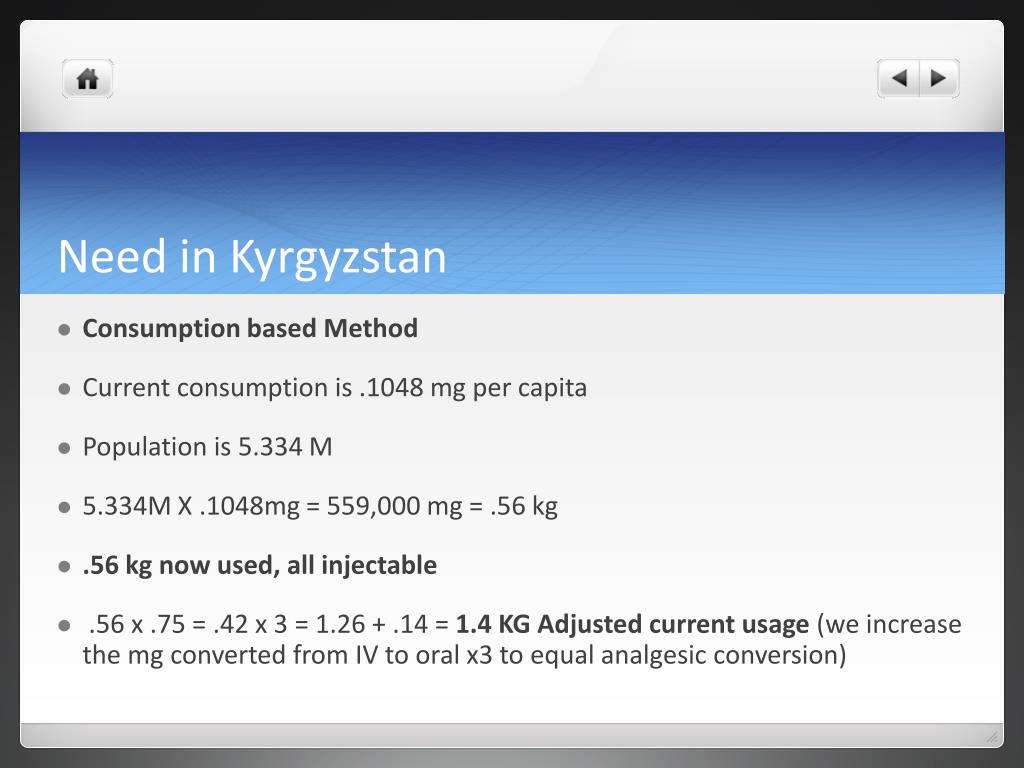Click the gray footer bar of the slide
This screenshot has width=1024, height=768.
(x=512, y=735)
